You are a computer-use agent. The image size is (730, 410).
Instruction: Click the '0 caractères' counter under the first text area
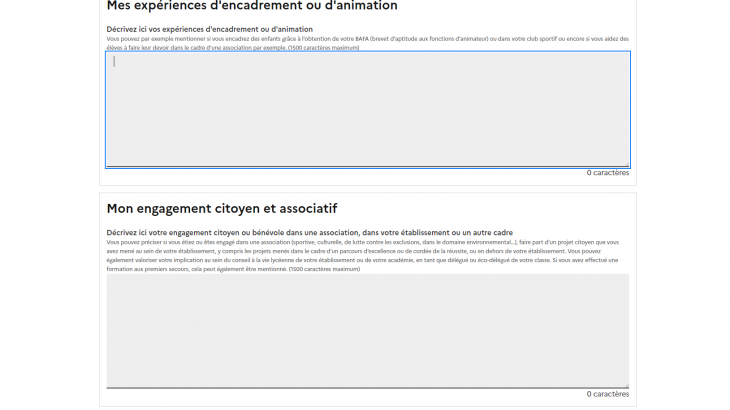pos(608,173)
